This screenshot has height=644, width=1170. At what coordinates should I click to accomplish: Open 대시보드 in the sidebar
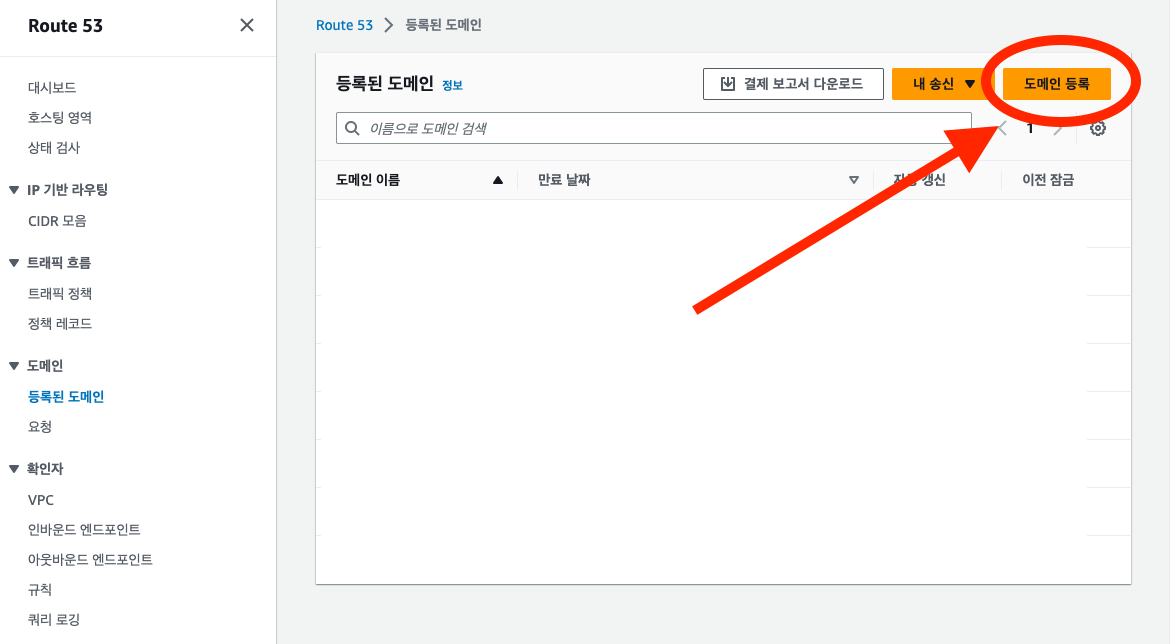coord(52,87)
